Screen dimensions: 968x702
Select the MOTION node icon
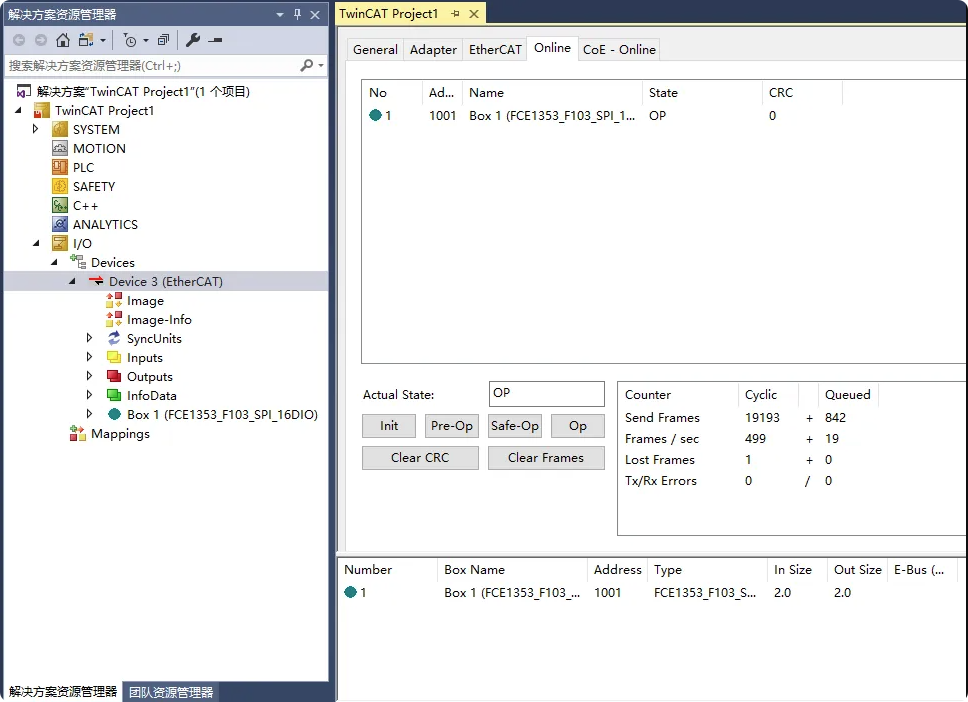[60, 148]
